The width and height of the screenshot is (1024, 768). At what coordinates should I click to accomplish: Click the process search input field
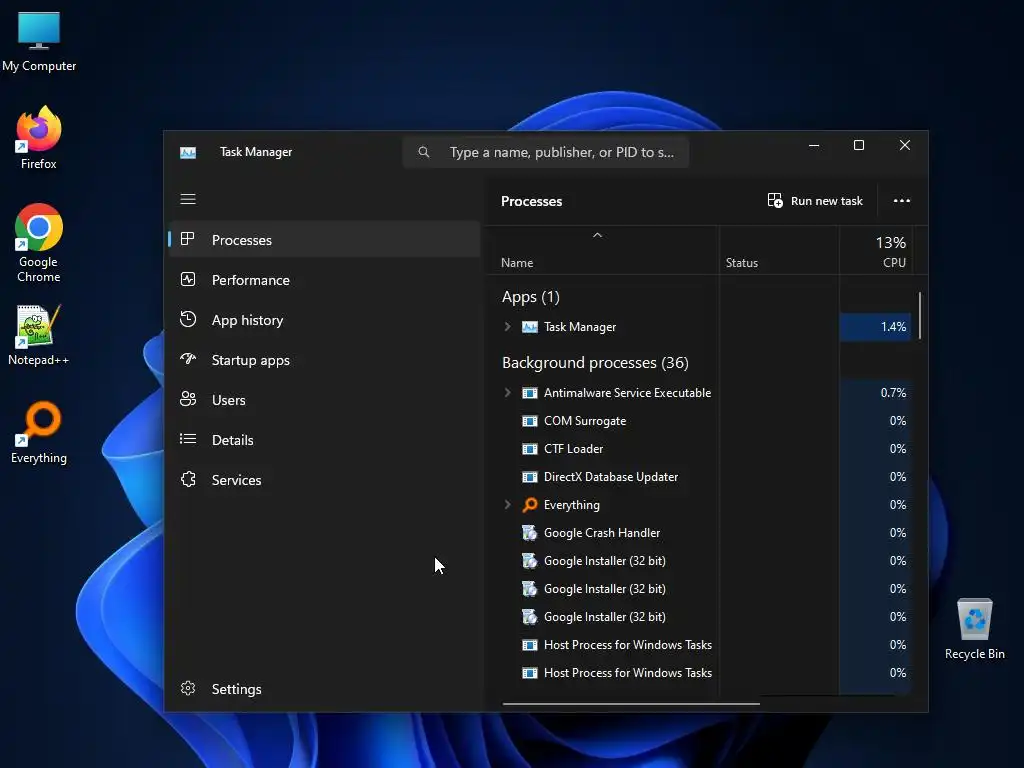546,152
